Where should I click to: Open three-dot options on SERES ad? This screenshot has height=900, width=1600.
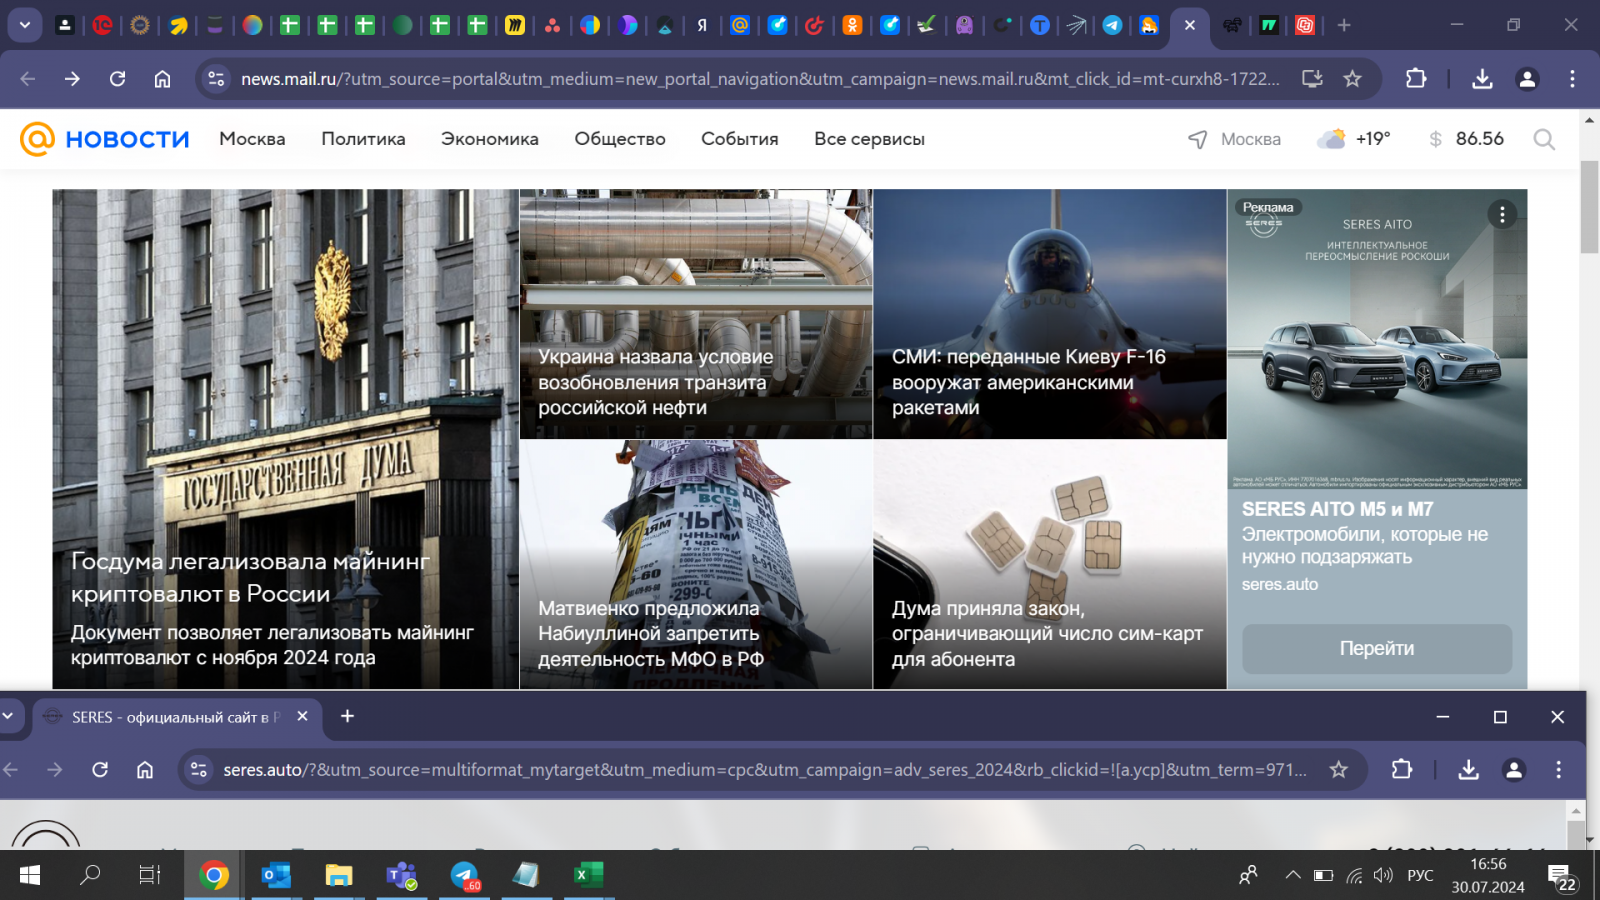1501,214
